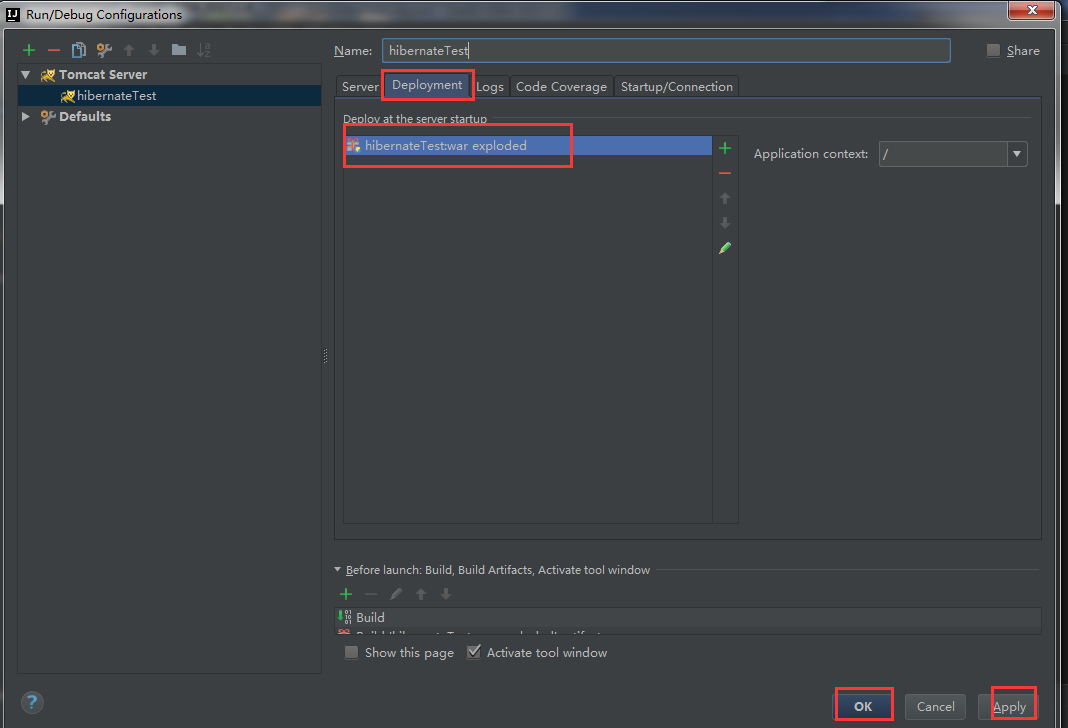Click the Cancel button

click(935, 706)
